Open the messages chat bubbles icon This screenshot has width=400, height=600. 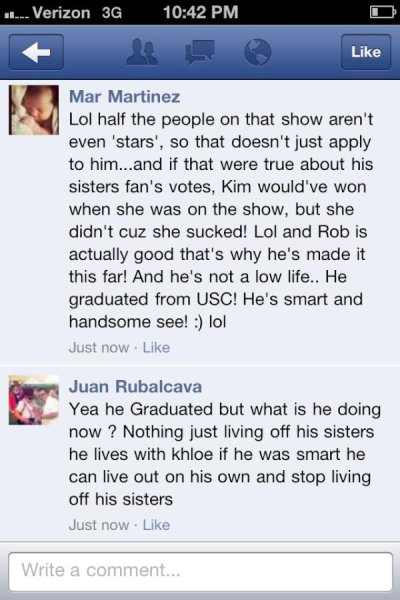pos(199,52)
